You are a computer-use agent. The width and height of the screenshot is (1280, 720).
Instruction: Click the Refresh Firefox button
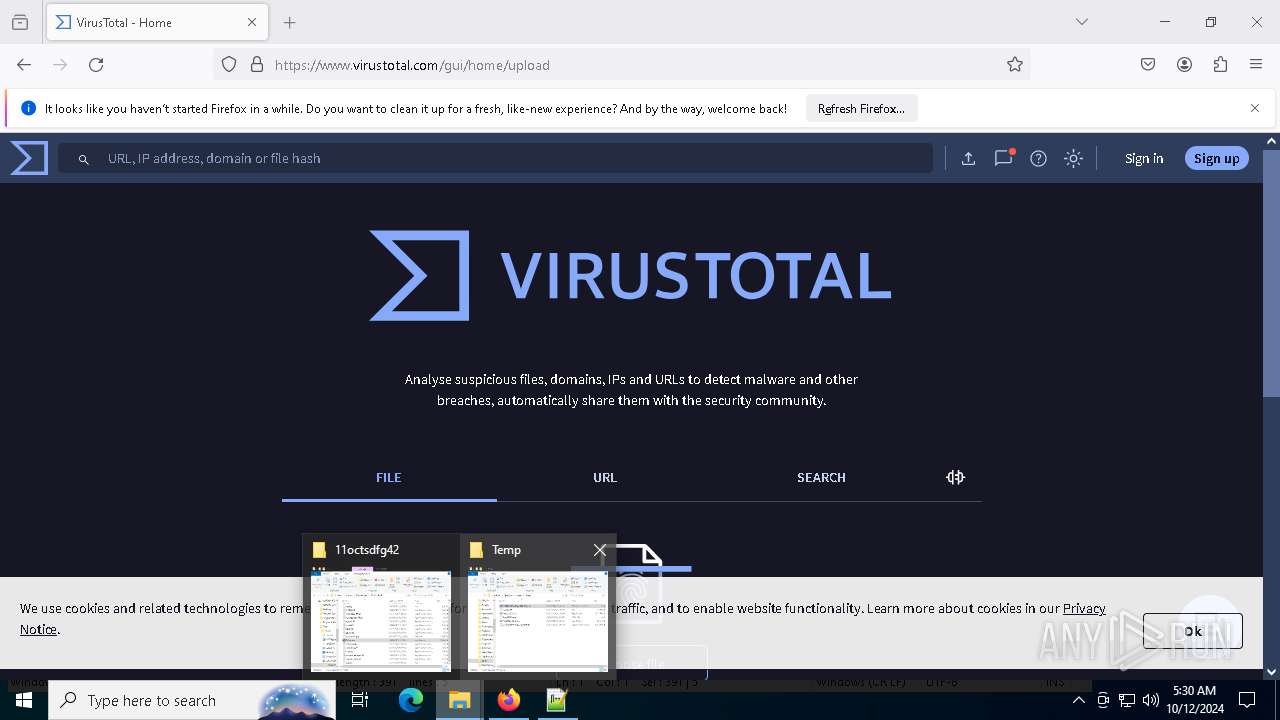click(x=861, y=109)
